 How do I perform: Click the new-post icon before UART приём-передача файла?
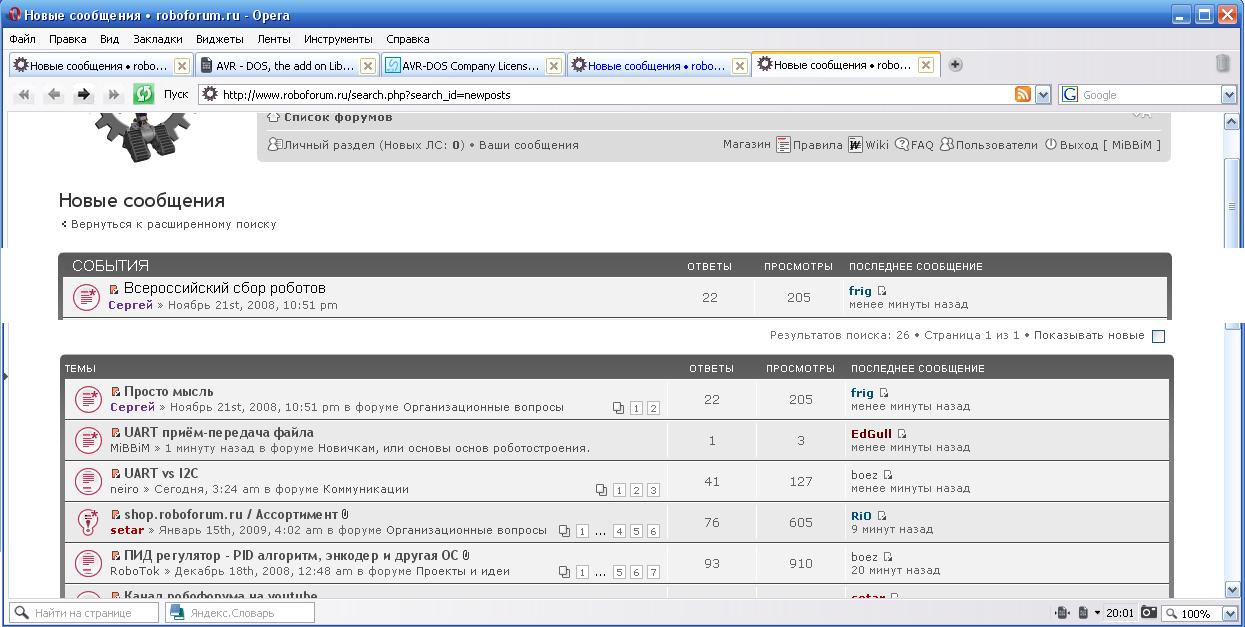click(116, 433)
